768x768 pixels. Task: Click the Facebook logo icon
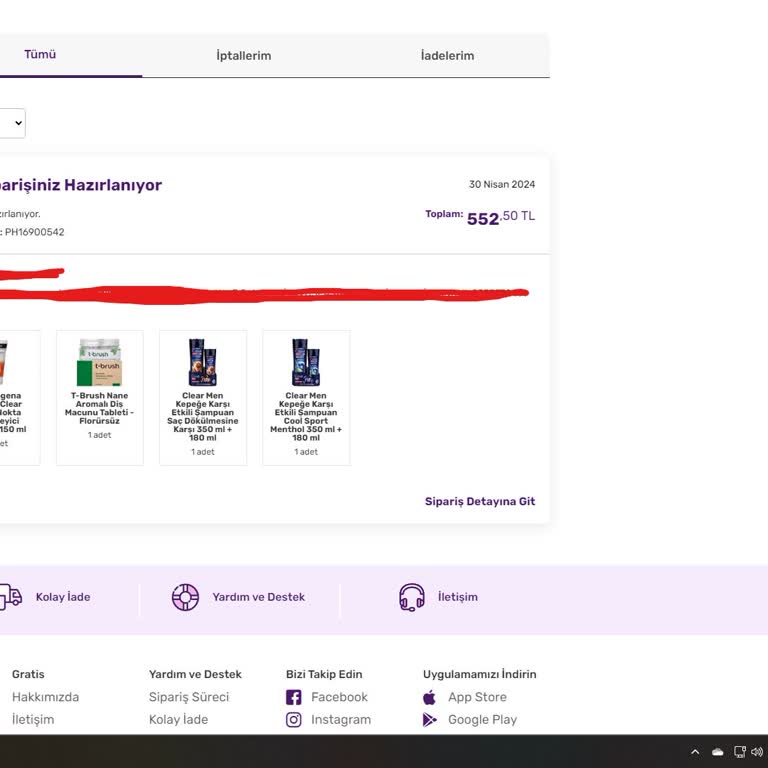click(x=294, y=697)
